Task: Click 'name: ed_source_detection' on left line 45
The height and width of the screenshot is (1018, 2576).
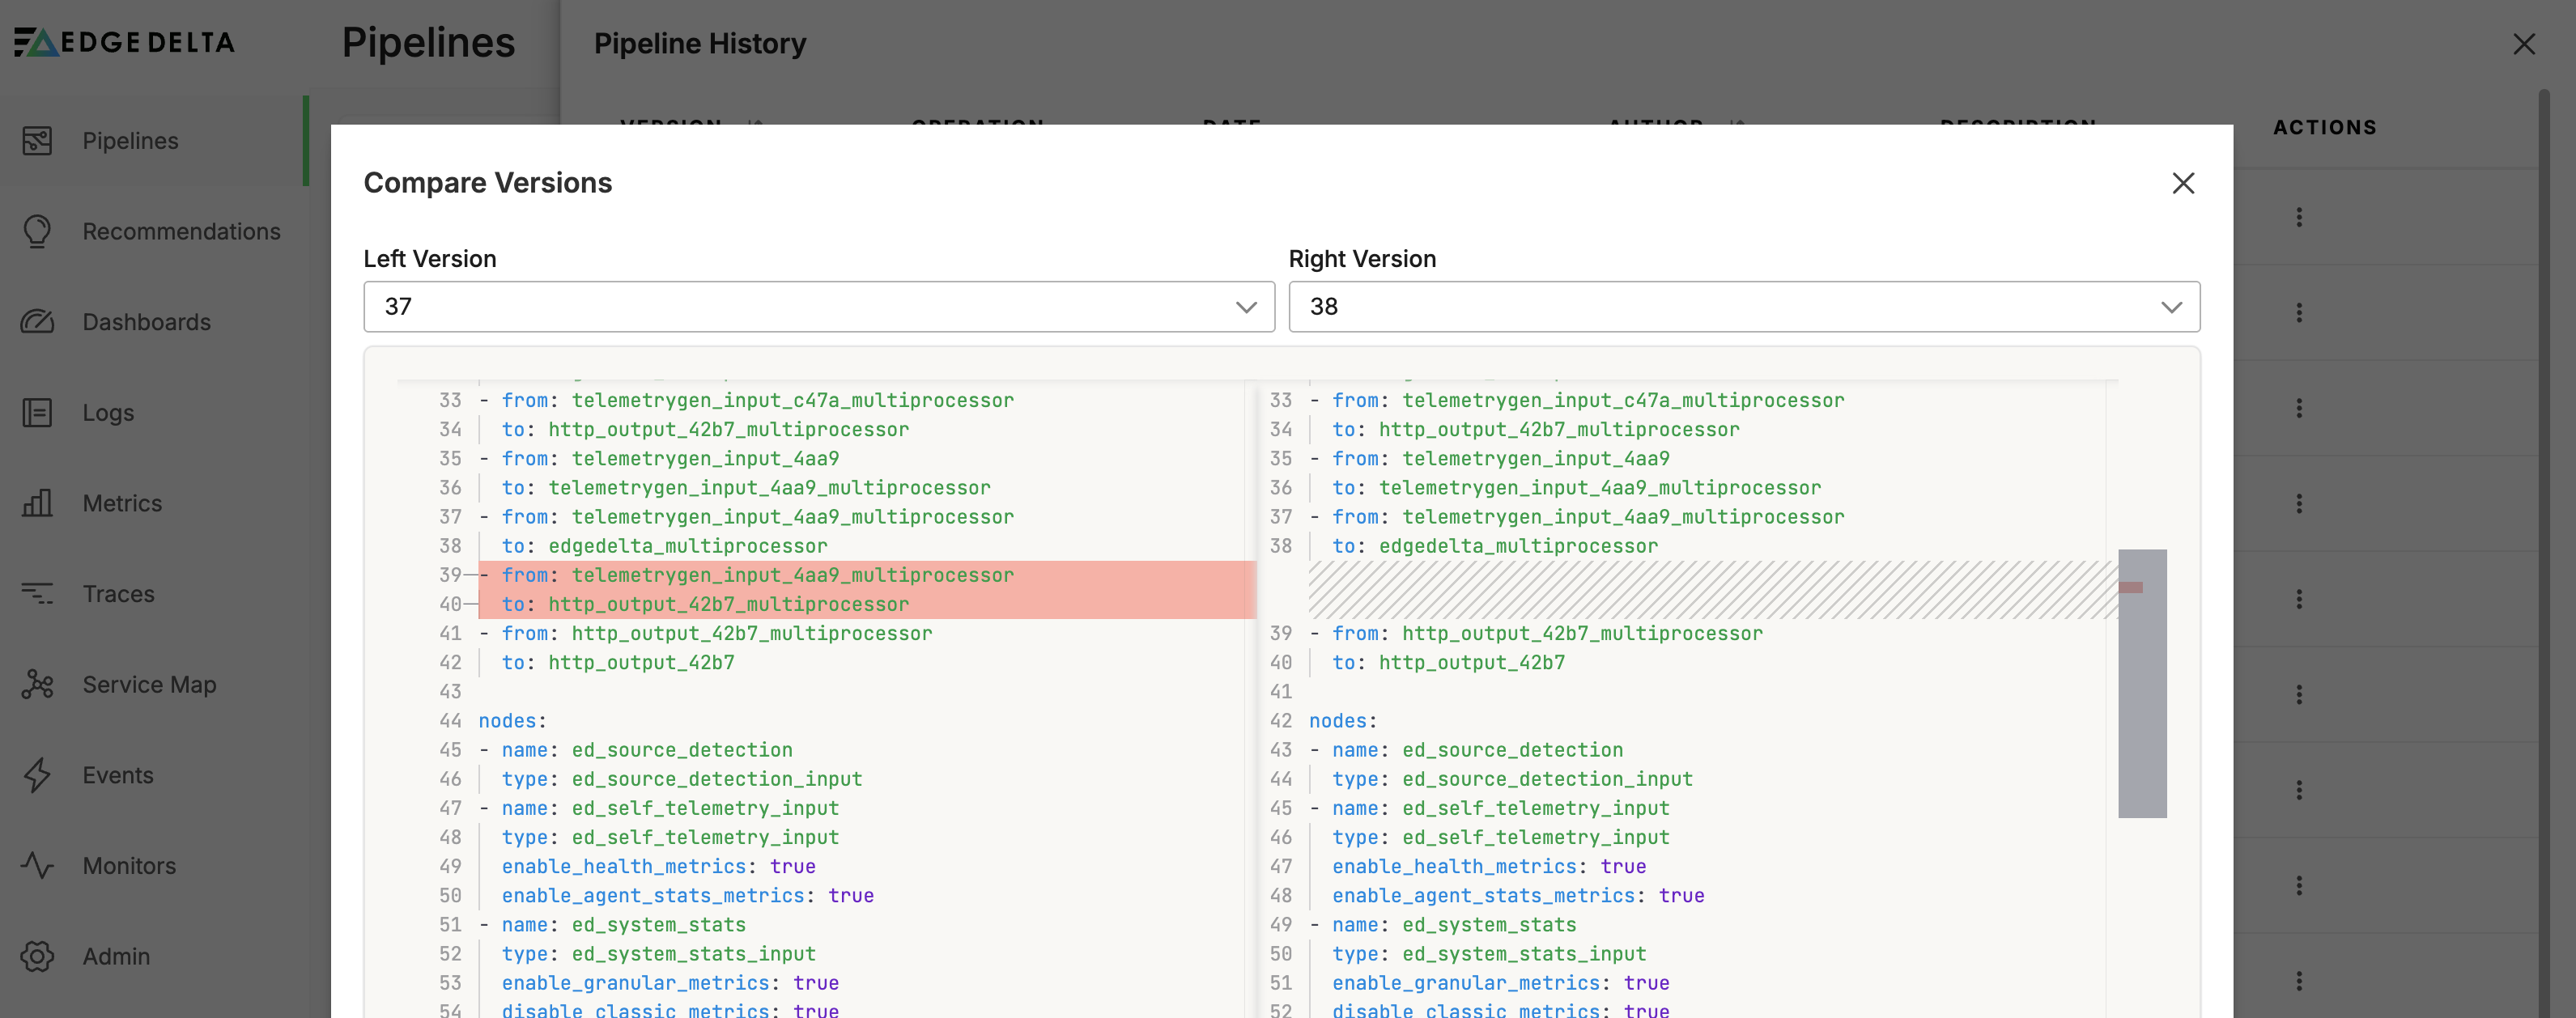Action: 647,750
